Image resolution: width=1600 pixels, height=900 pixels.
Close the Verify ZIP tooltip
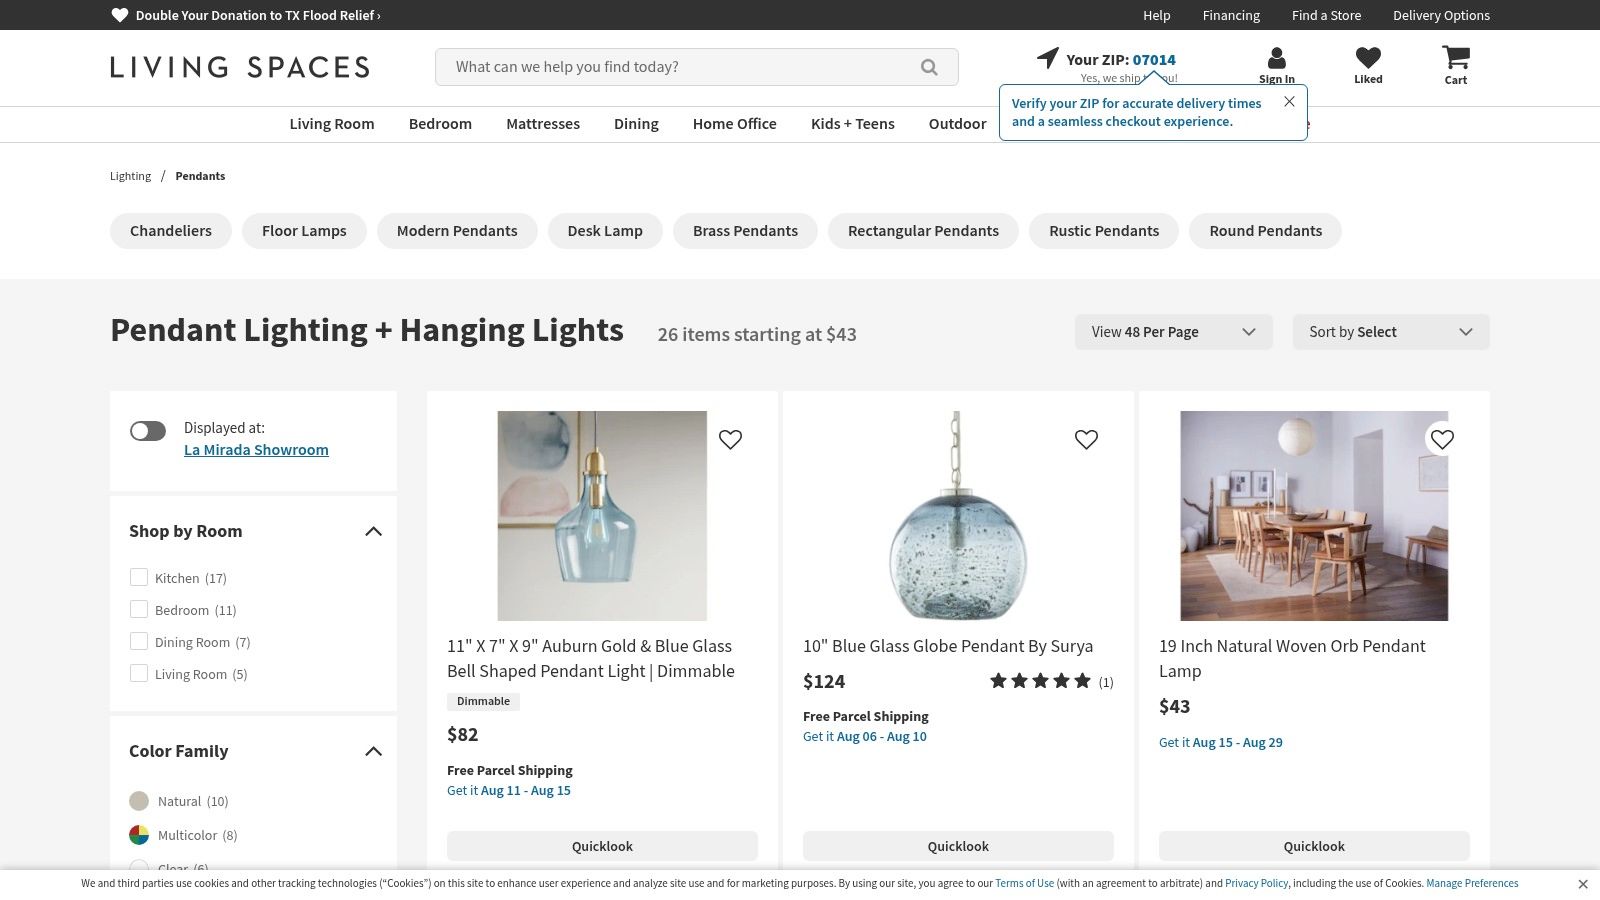click(x=1289, y=101)
